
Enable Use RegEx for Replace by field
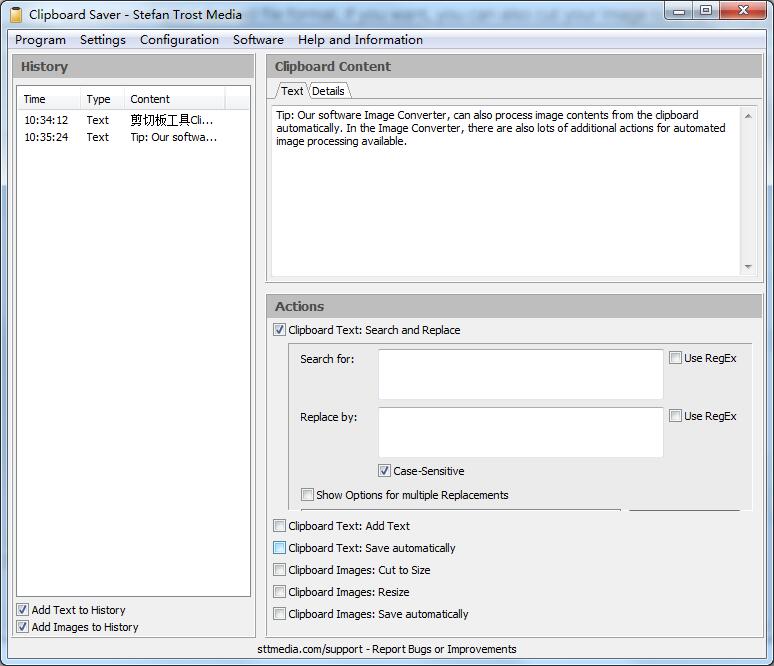[x=675, y=416]
